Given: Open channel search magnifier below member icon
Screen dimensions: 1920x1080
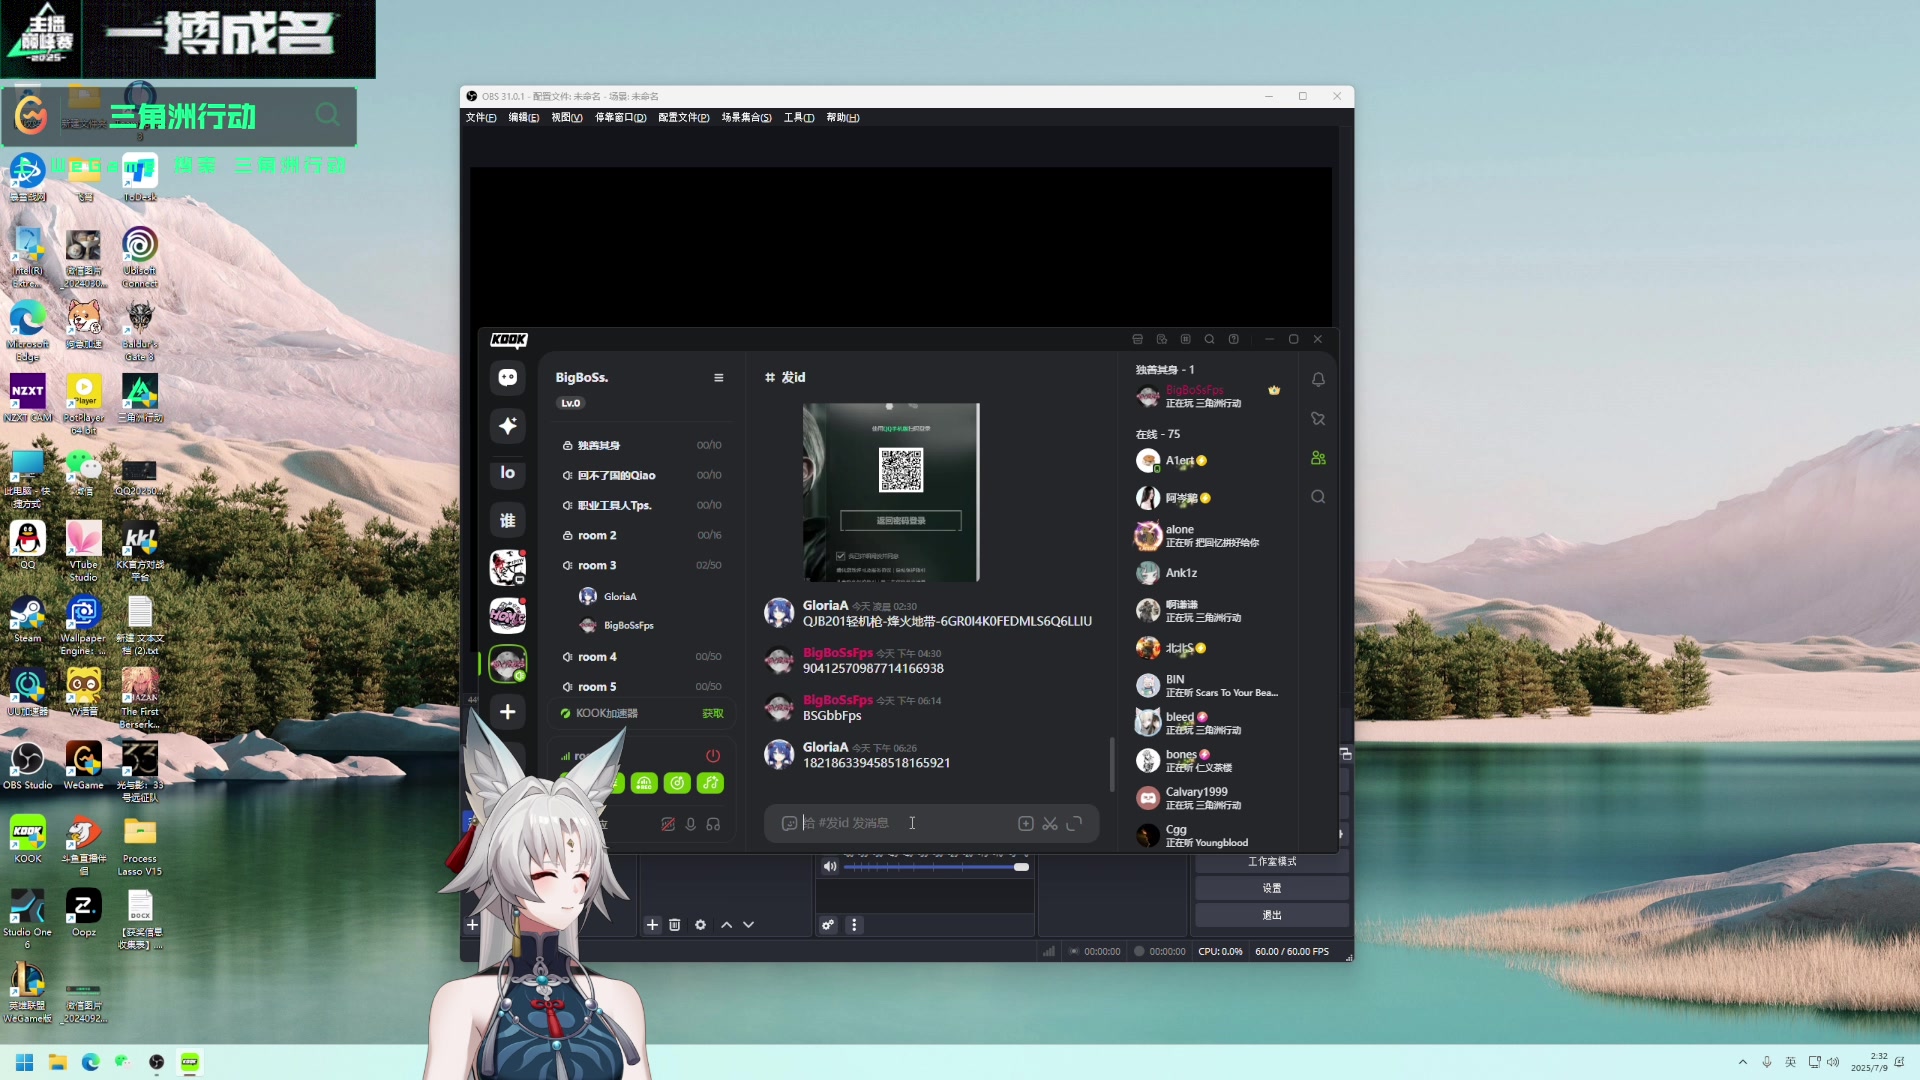Looking at the screenshot, I should coord(1318,497).
